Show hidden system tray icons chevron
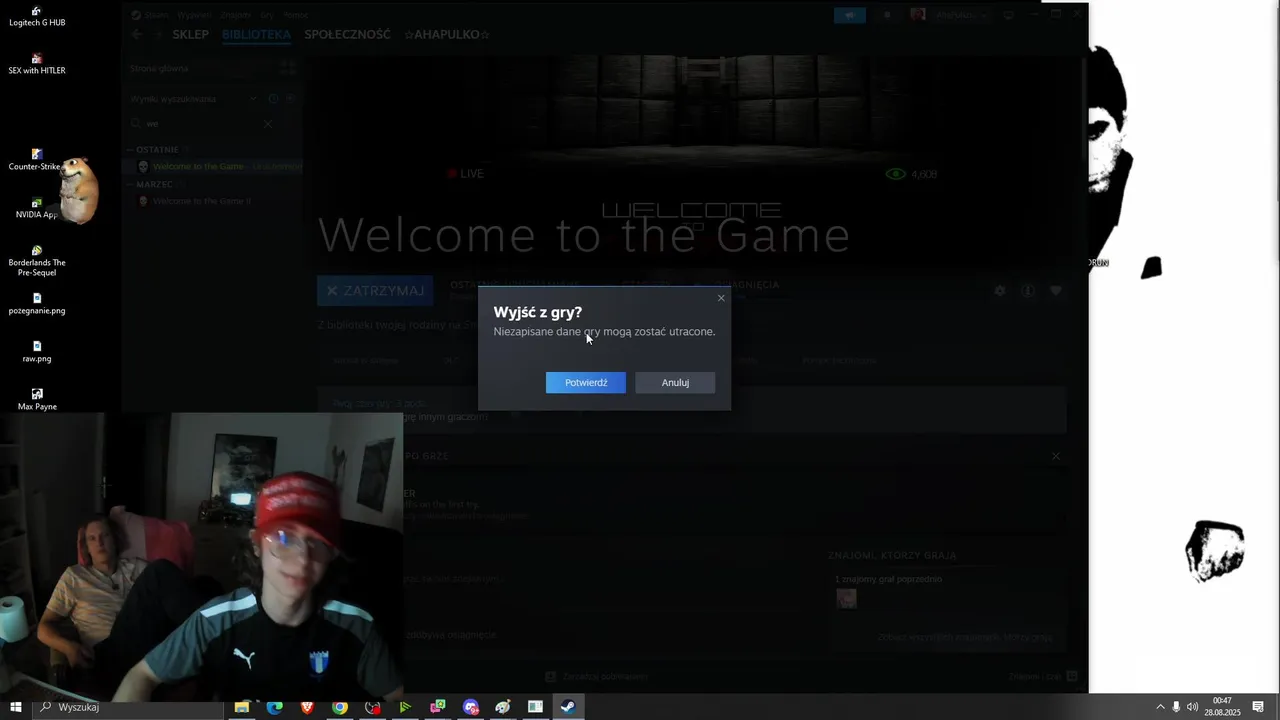This screenshot has width=1280, height=720. pos(1160,707)
